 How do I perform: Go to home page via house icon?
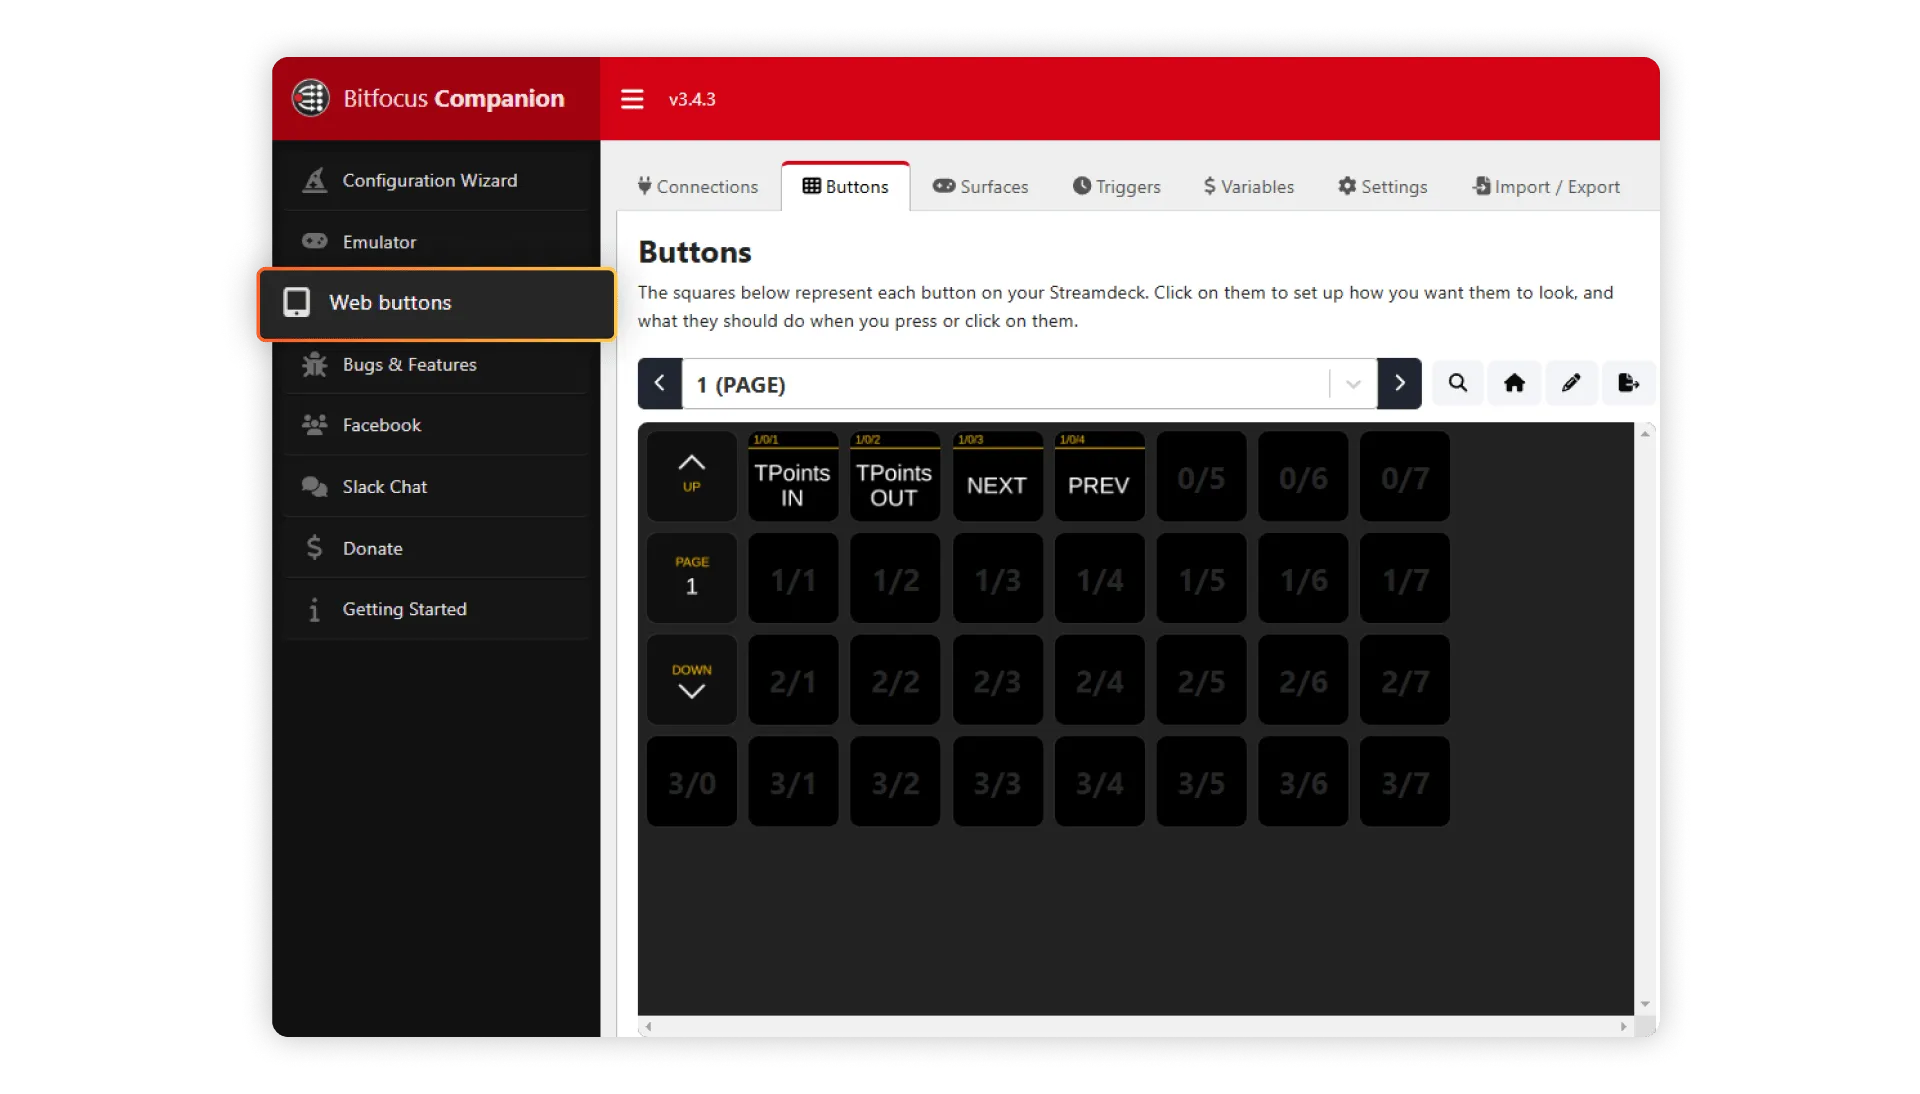tap(1514, 383)
